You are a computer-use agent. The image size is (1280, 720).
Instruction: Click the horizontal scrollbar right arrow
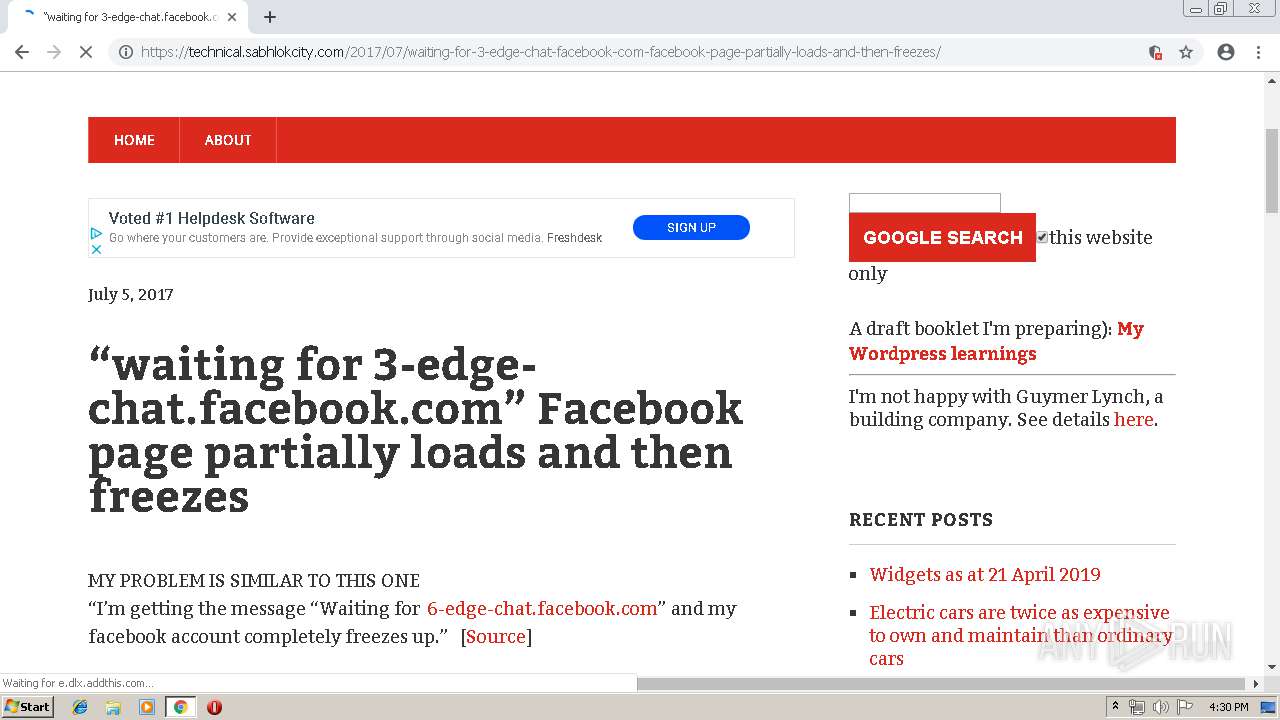coord(1256,684)
